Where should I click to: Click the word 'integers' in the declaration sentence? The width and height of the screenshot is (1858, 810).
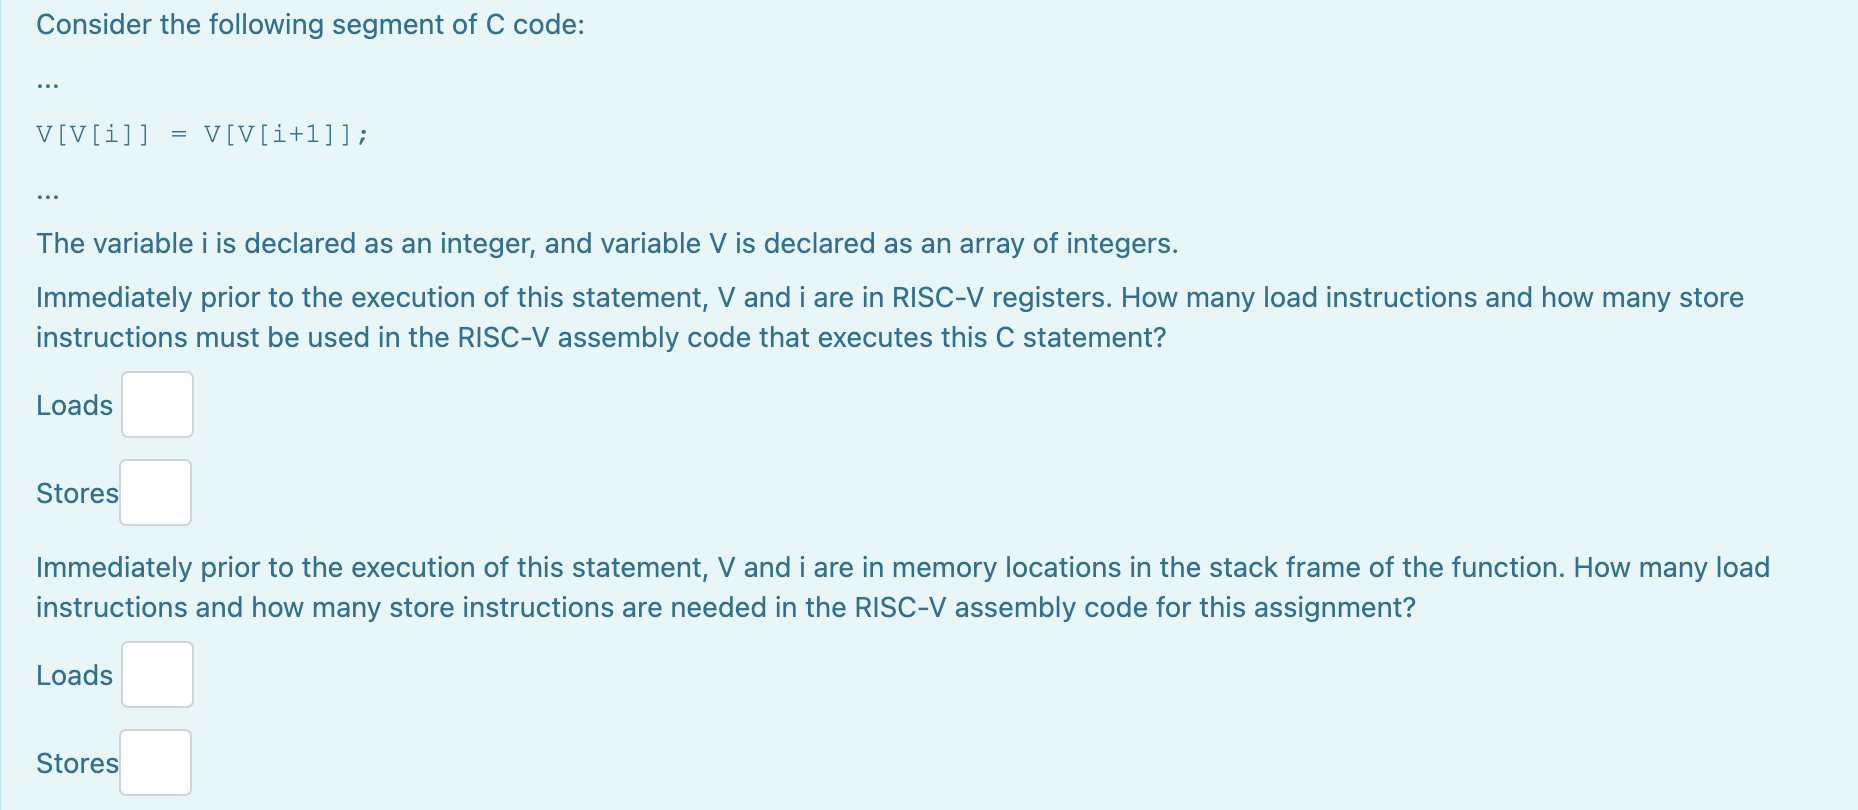(x=1118, y=242)
